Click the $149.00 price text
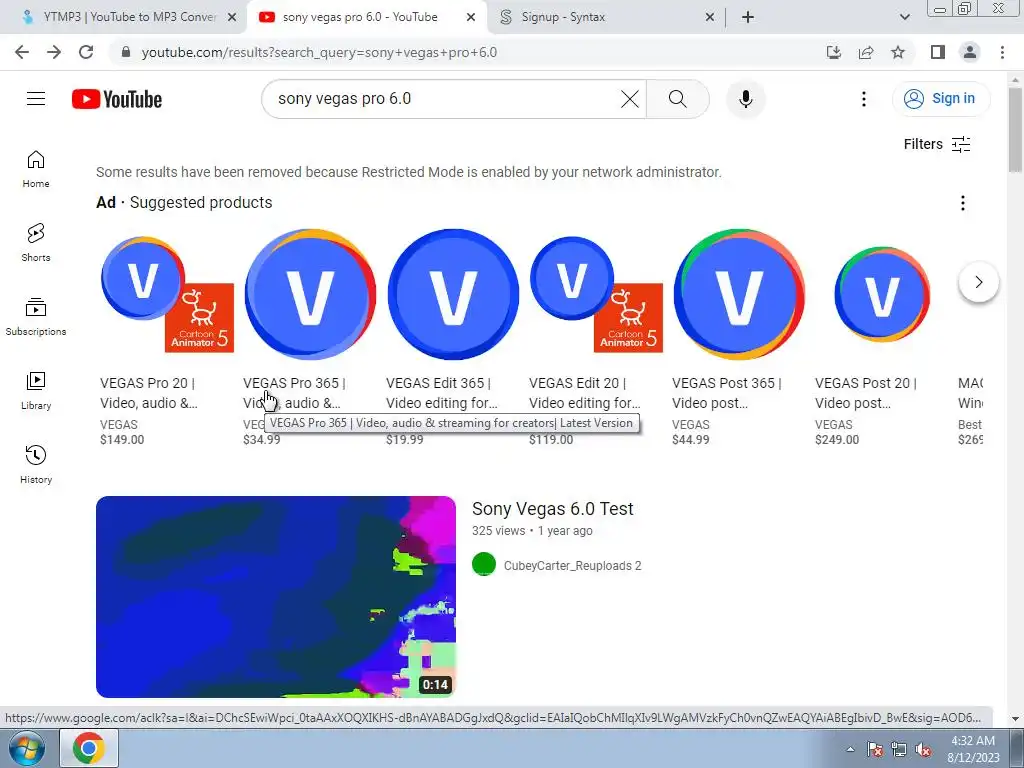1024x768 pixels. (122, 440)
